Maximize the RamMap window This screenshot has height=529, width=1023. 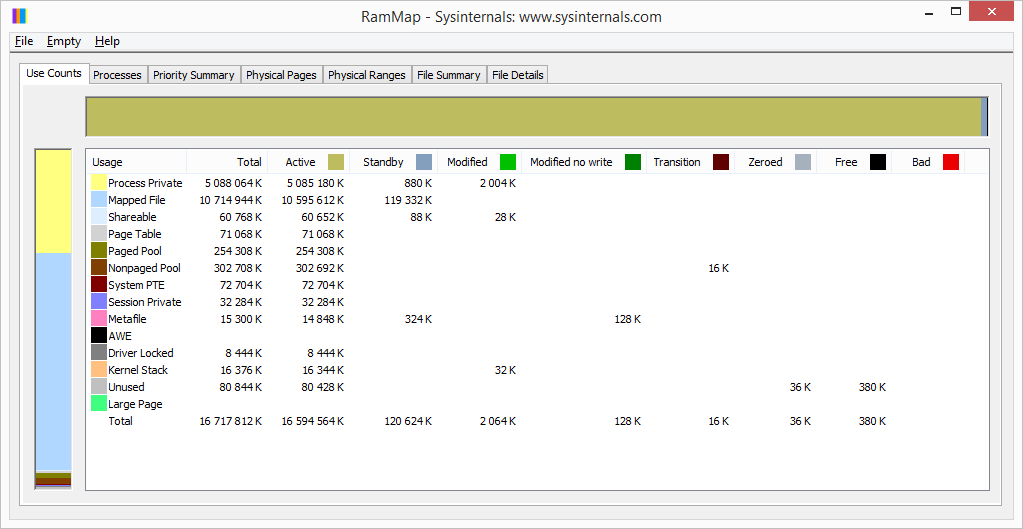point(956,11)
